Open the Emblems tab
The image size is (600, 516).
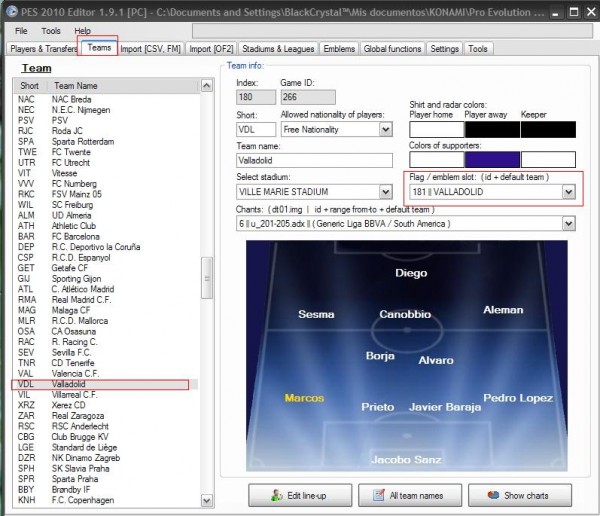(339, 49)
